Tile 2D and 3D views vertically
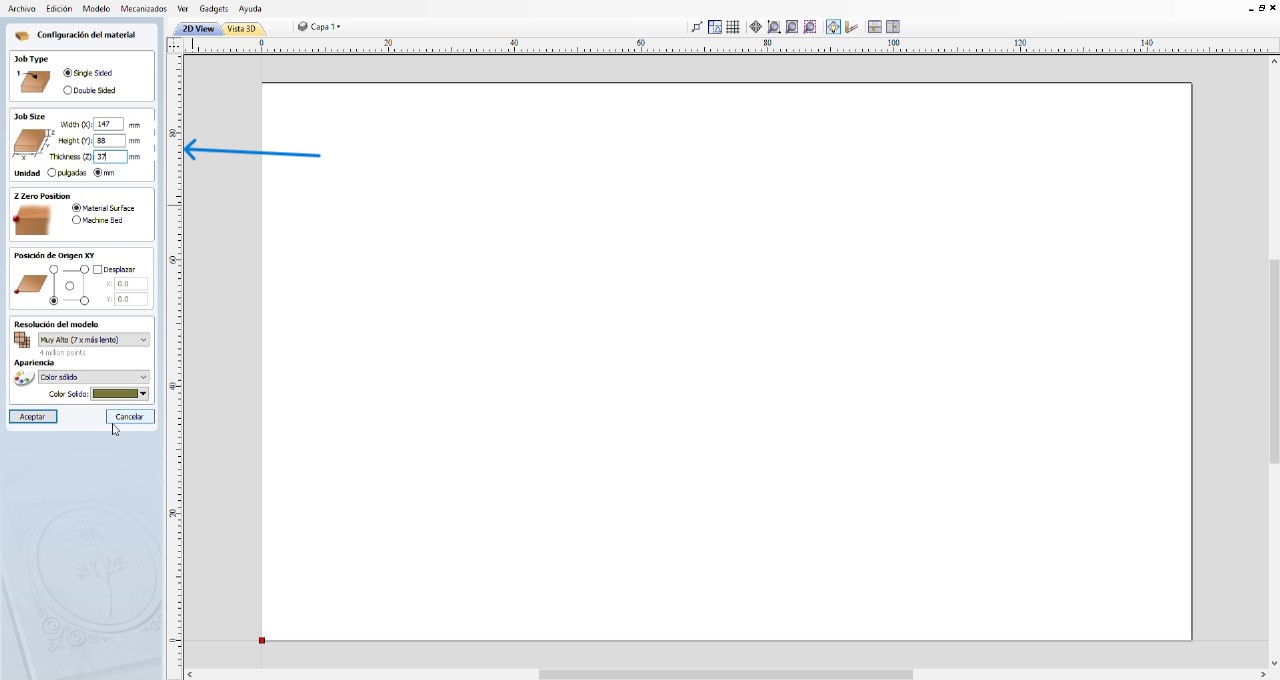 [x=893, y=27]
